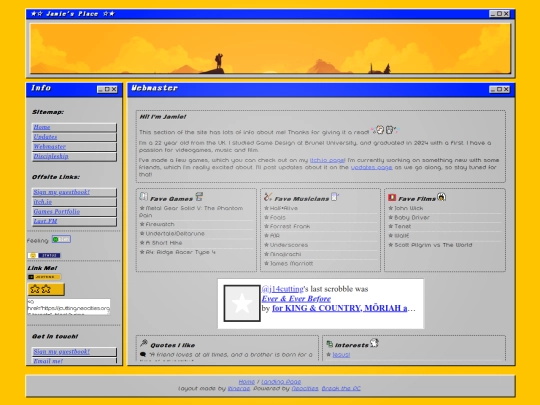Screen dimensions: 540x405
Task: Open Sign my guestbook under Offsite Links
Action: [62, 192]
